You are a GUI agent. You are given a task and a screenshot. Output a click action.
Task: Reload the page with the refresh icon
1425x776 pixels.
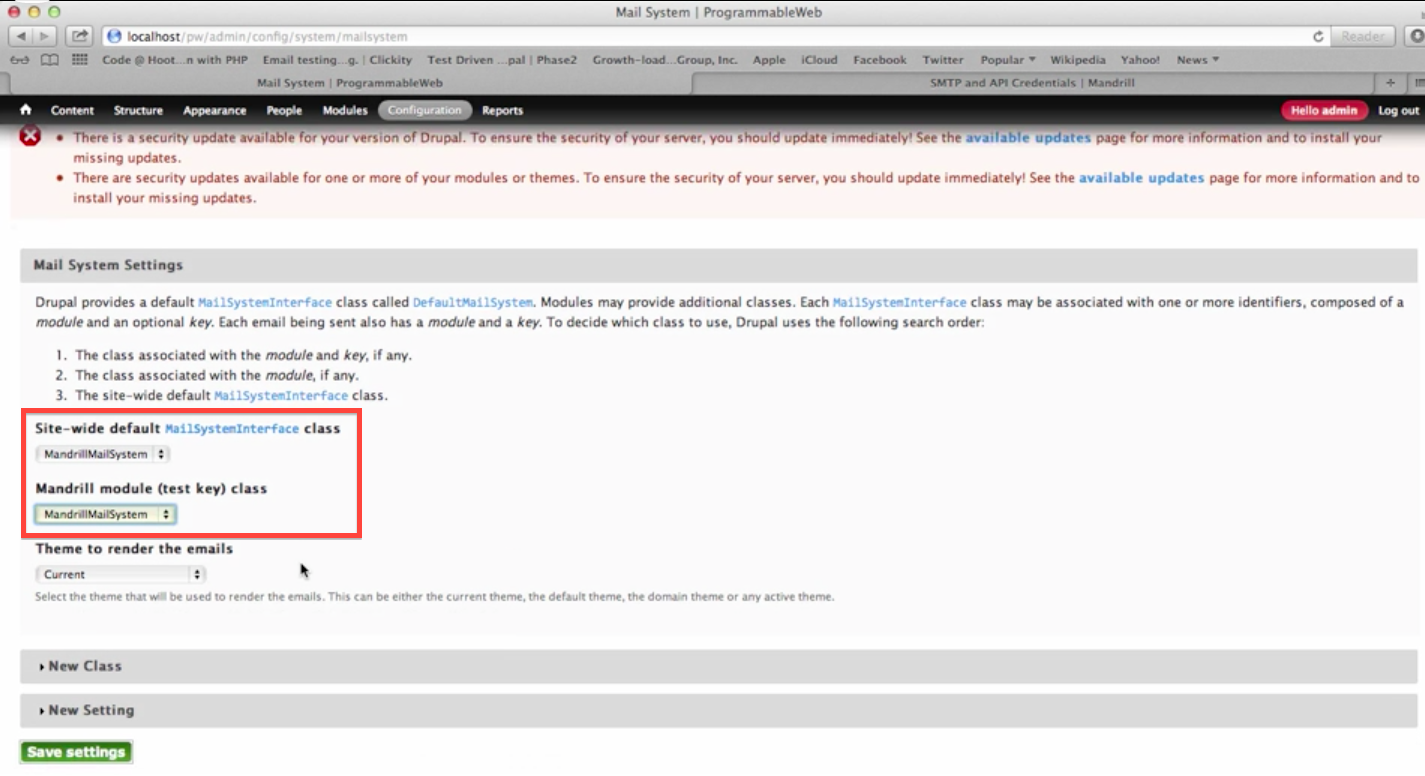(1318, 36)
